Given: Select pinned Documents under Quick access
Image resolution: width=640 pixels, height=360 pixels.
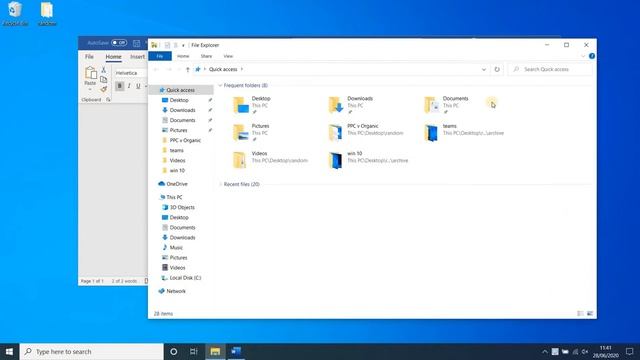Looking at the screenshot, I should [x=182, y=120].
